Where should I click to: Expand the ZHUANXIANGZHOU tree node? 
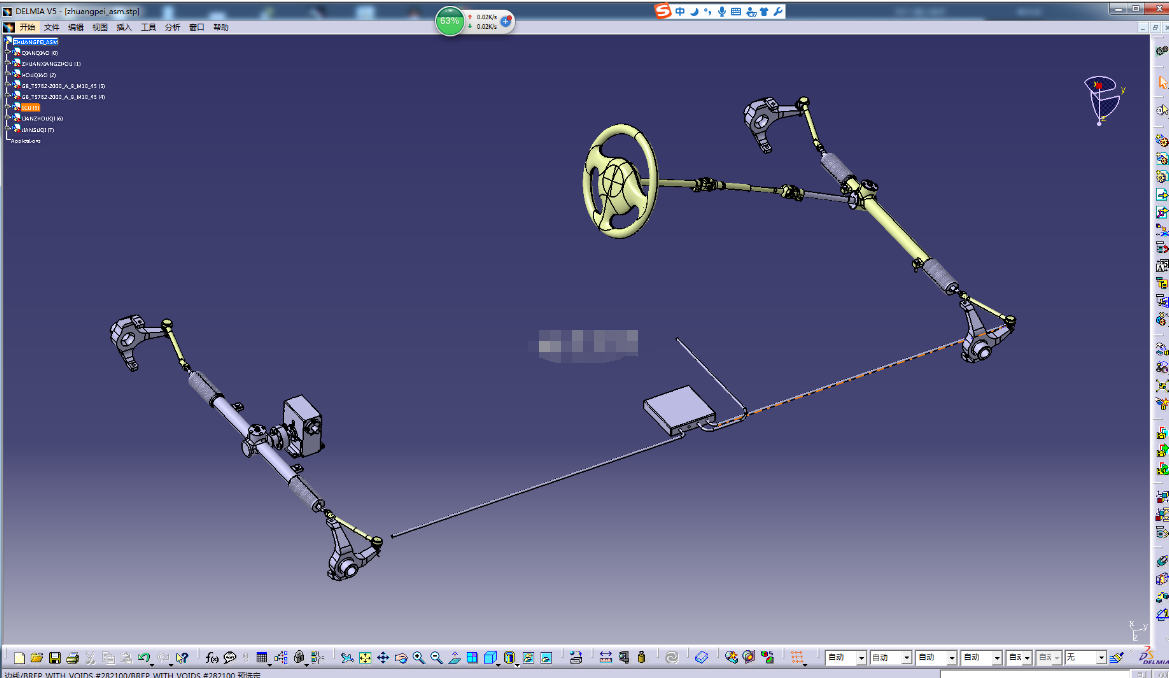8,64
